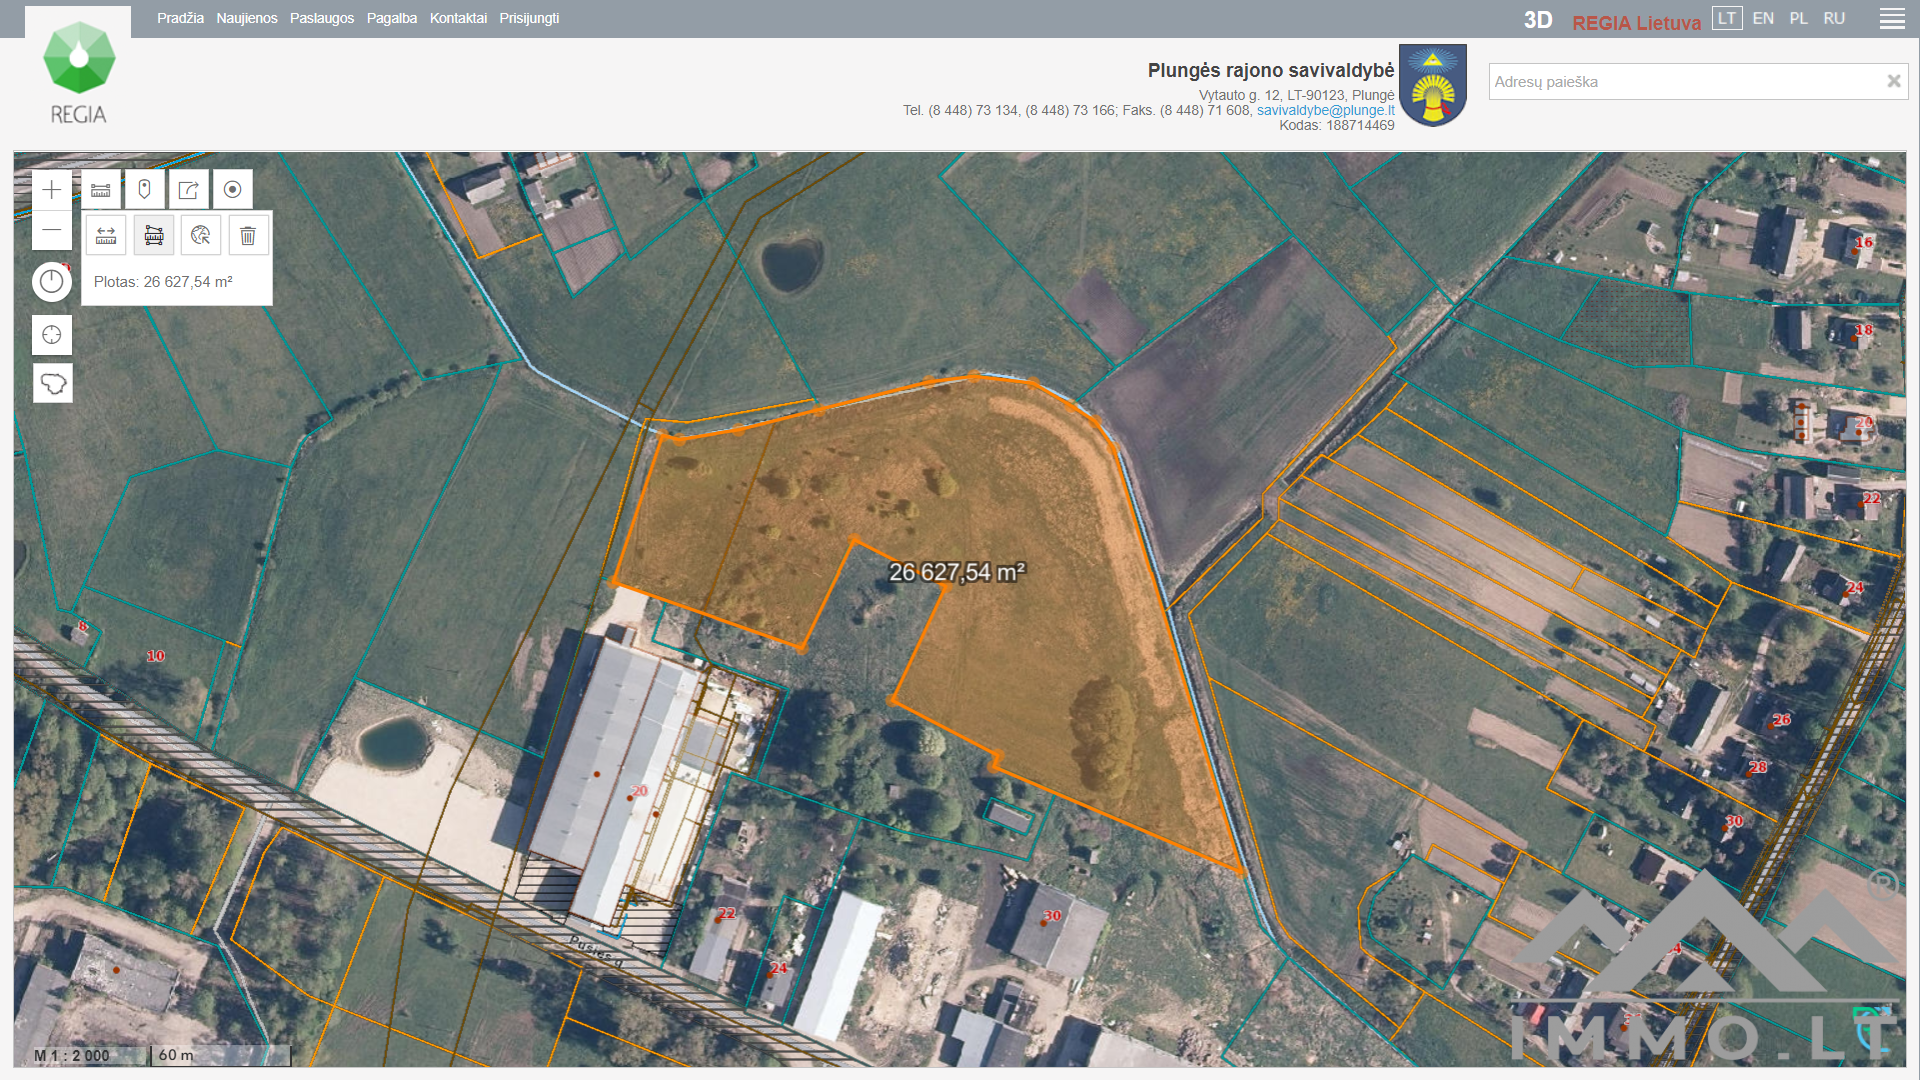The width and height of the screenshot is (1920, 1080).
Task: Click the REGIA Lietuva link
Action: 1636,22
